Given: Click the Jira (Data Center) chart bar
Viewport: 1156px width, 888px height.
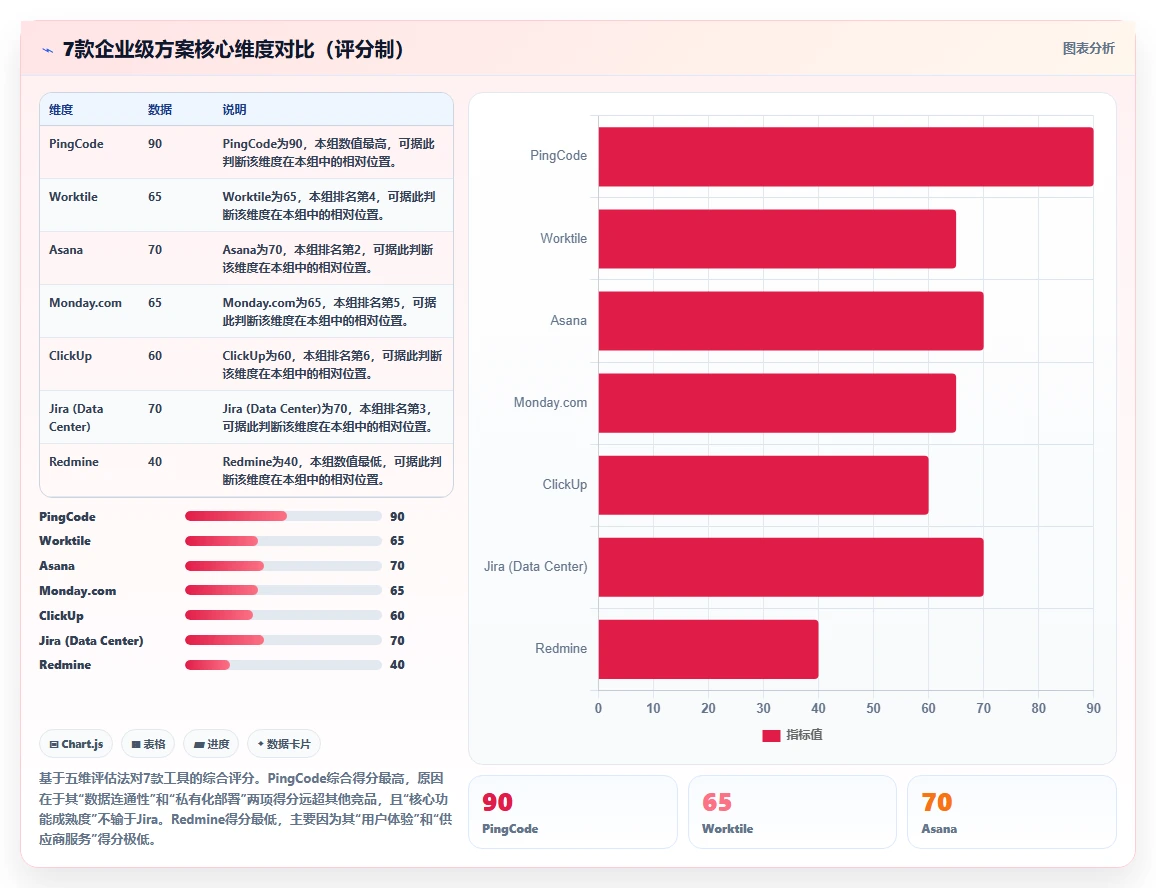Looking at the screenshot, I should pos(791,567).
